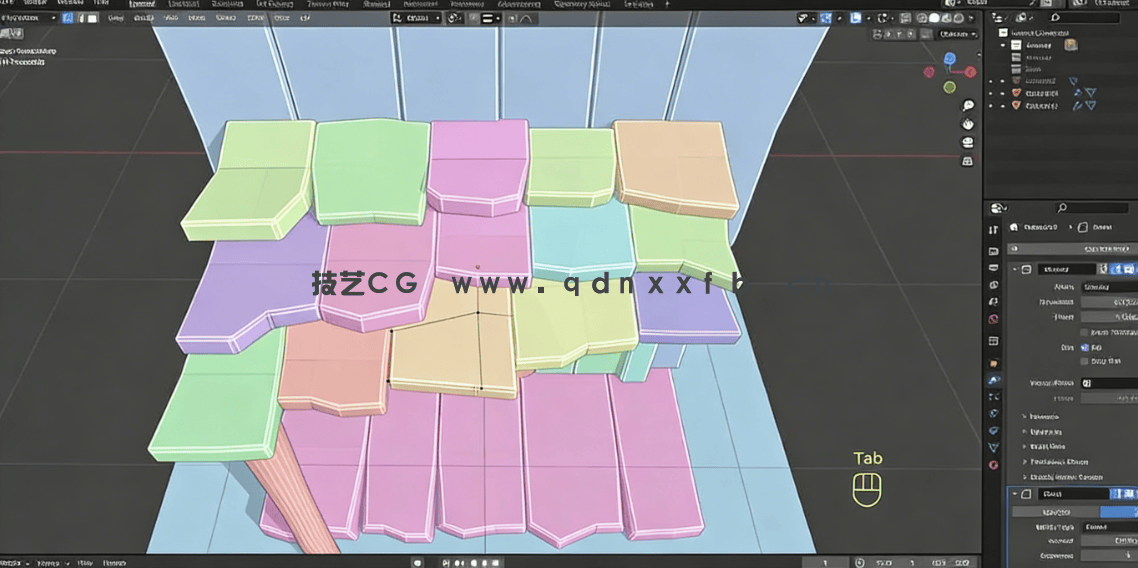Switch to the Shading workspace tab
This screenshot has width=1138, height=568.
pyautogui.click(x=377, y=4)
